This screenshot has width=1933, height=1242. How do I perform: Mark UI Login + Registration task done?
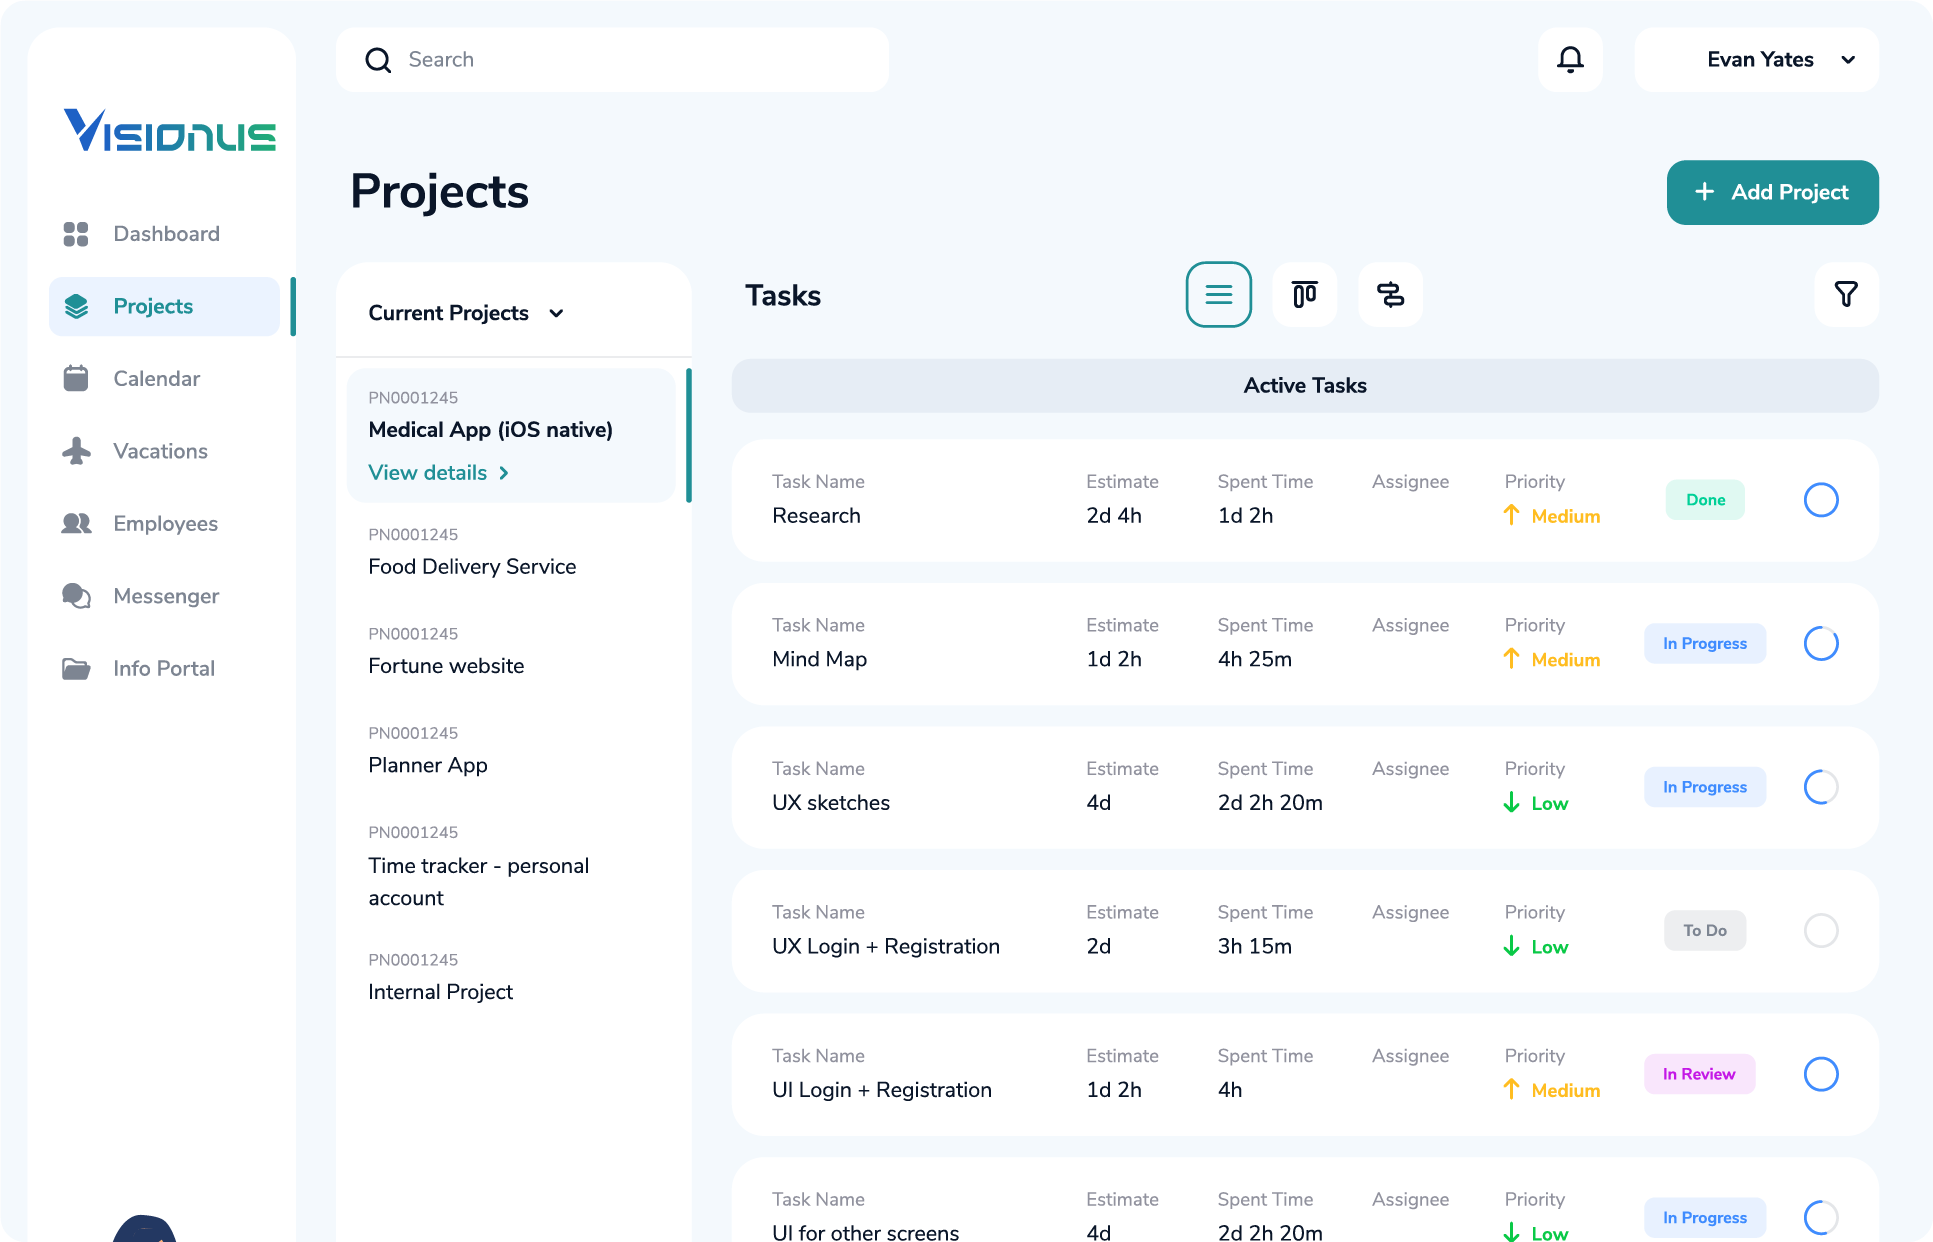(x=1821, y=1074)
